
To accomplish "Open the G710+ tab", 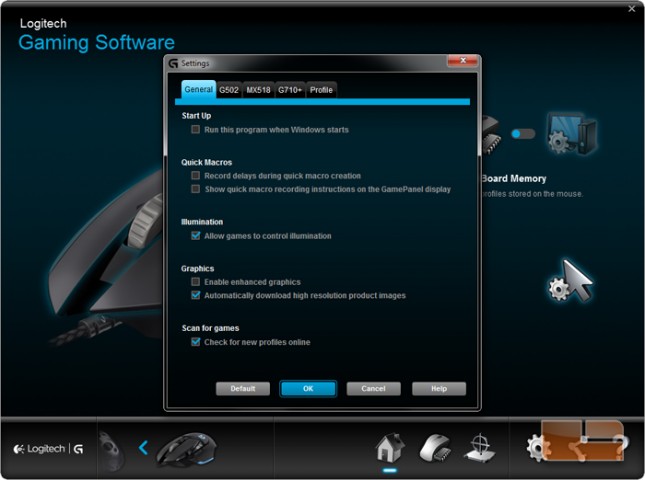I will tap(290, 90).
